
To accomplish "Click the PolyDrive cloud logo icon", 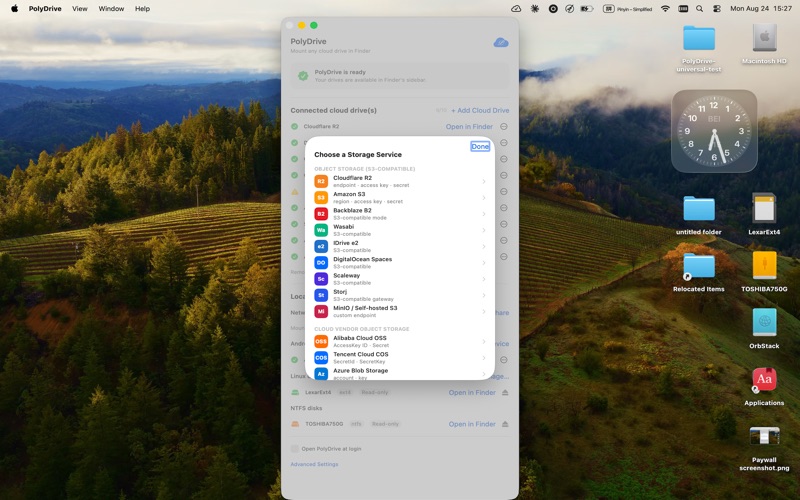I will [x=501, y=42].
